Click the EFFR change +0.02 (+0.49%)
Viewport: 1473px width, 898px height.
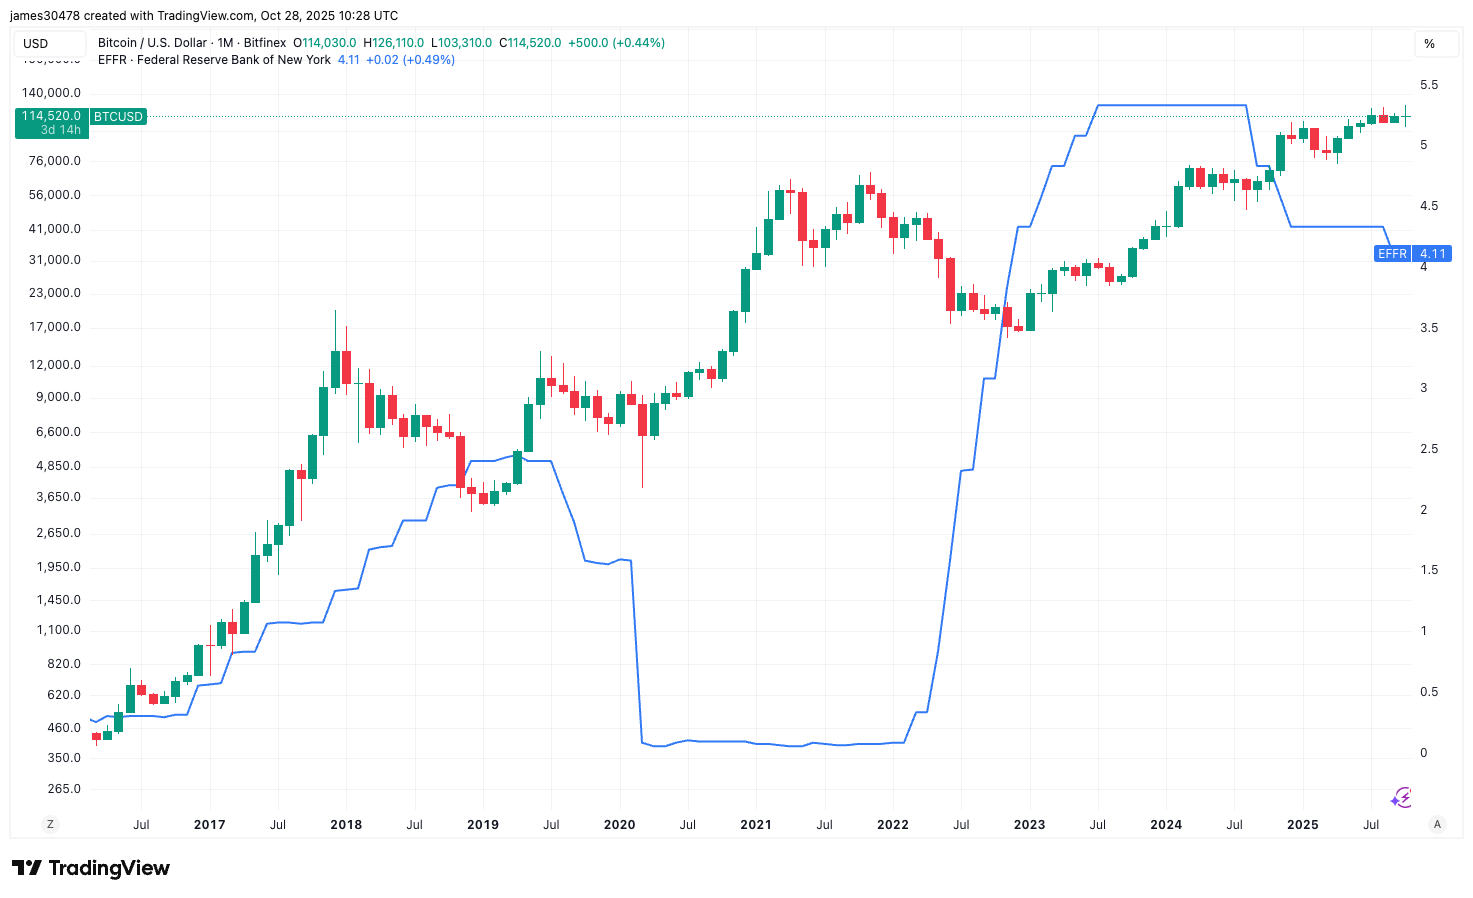tap(410, 60)
